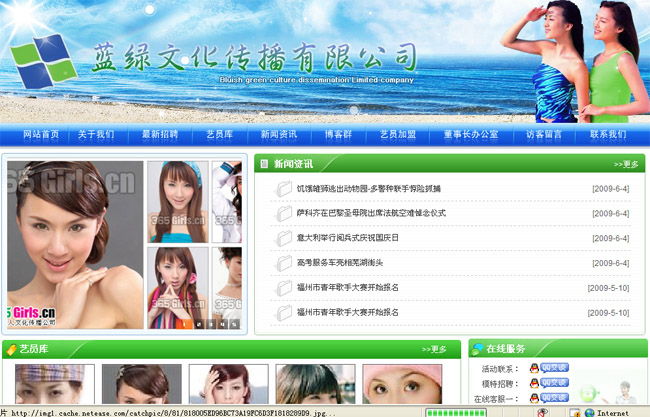650x417 pixels.
Task: Click the Internet zone icon in status bar
Action: click(587, 412)
